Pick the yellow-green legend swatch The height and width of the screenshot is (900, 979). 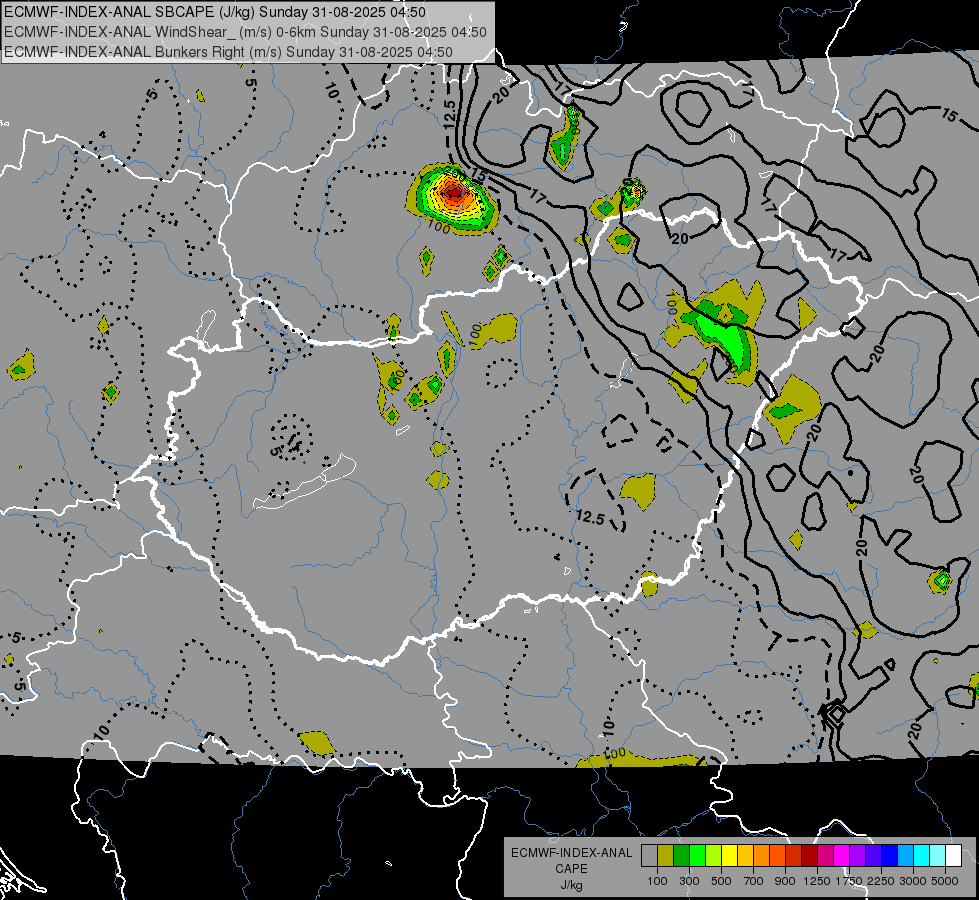[x=713, y=856]
